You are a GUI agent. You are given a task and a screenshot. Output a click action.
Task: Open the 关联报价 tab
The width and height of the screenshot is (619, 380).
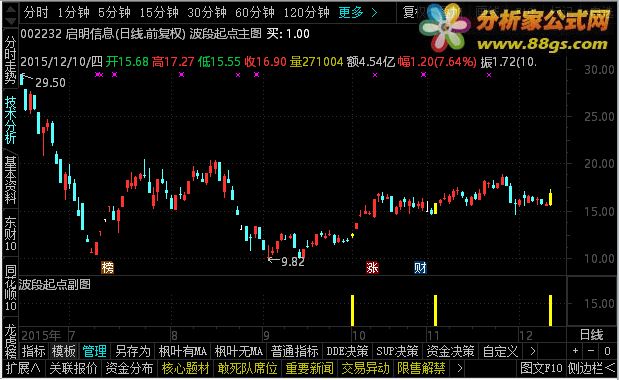pyautogui.click(x=73, y=368)
